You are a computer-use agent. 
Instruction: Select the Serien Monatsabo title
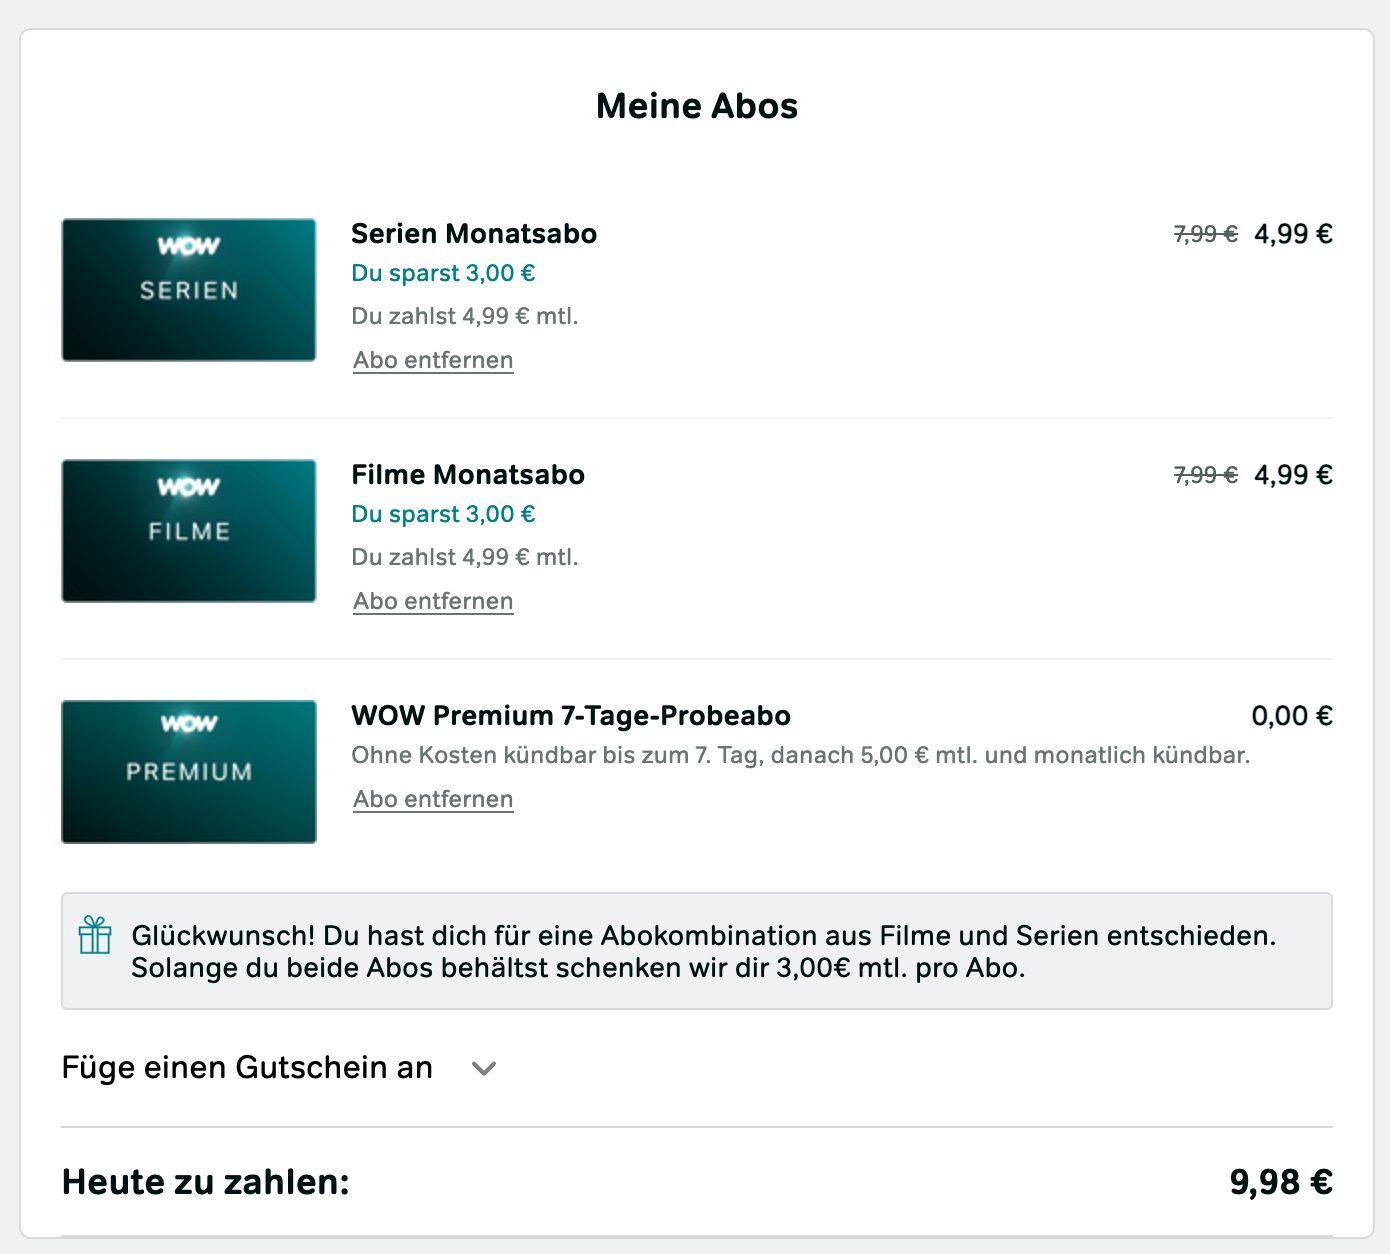(474, 234)
